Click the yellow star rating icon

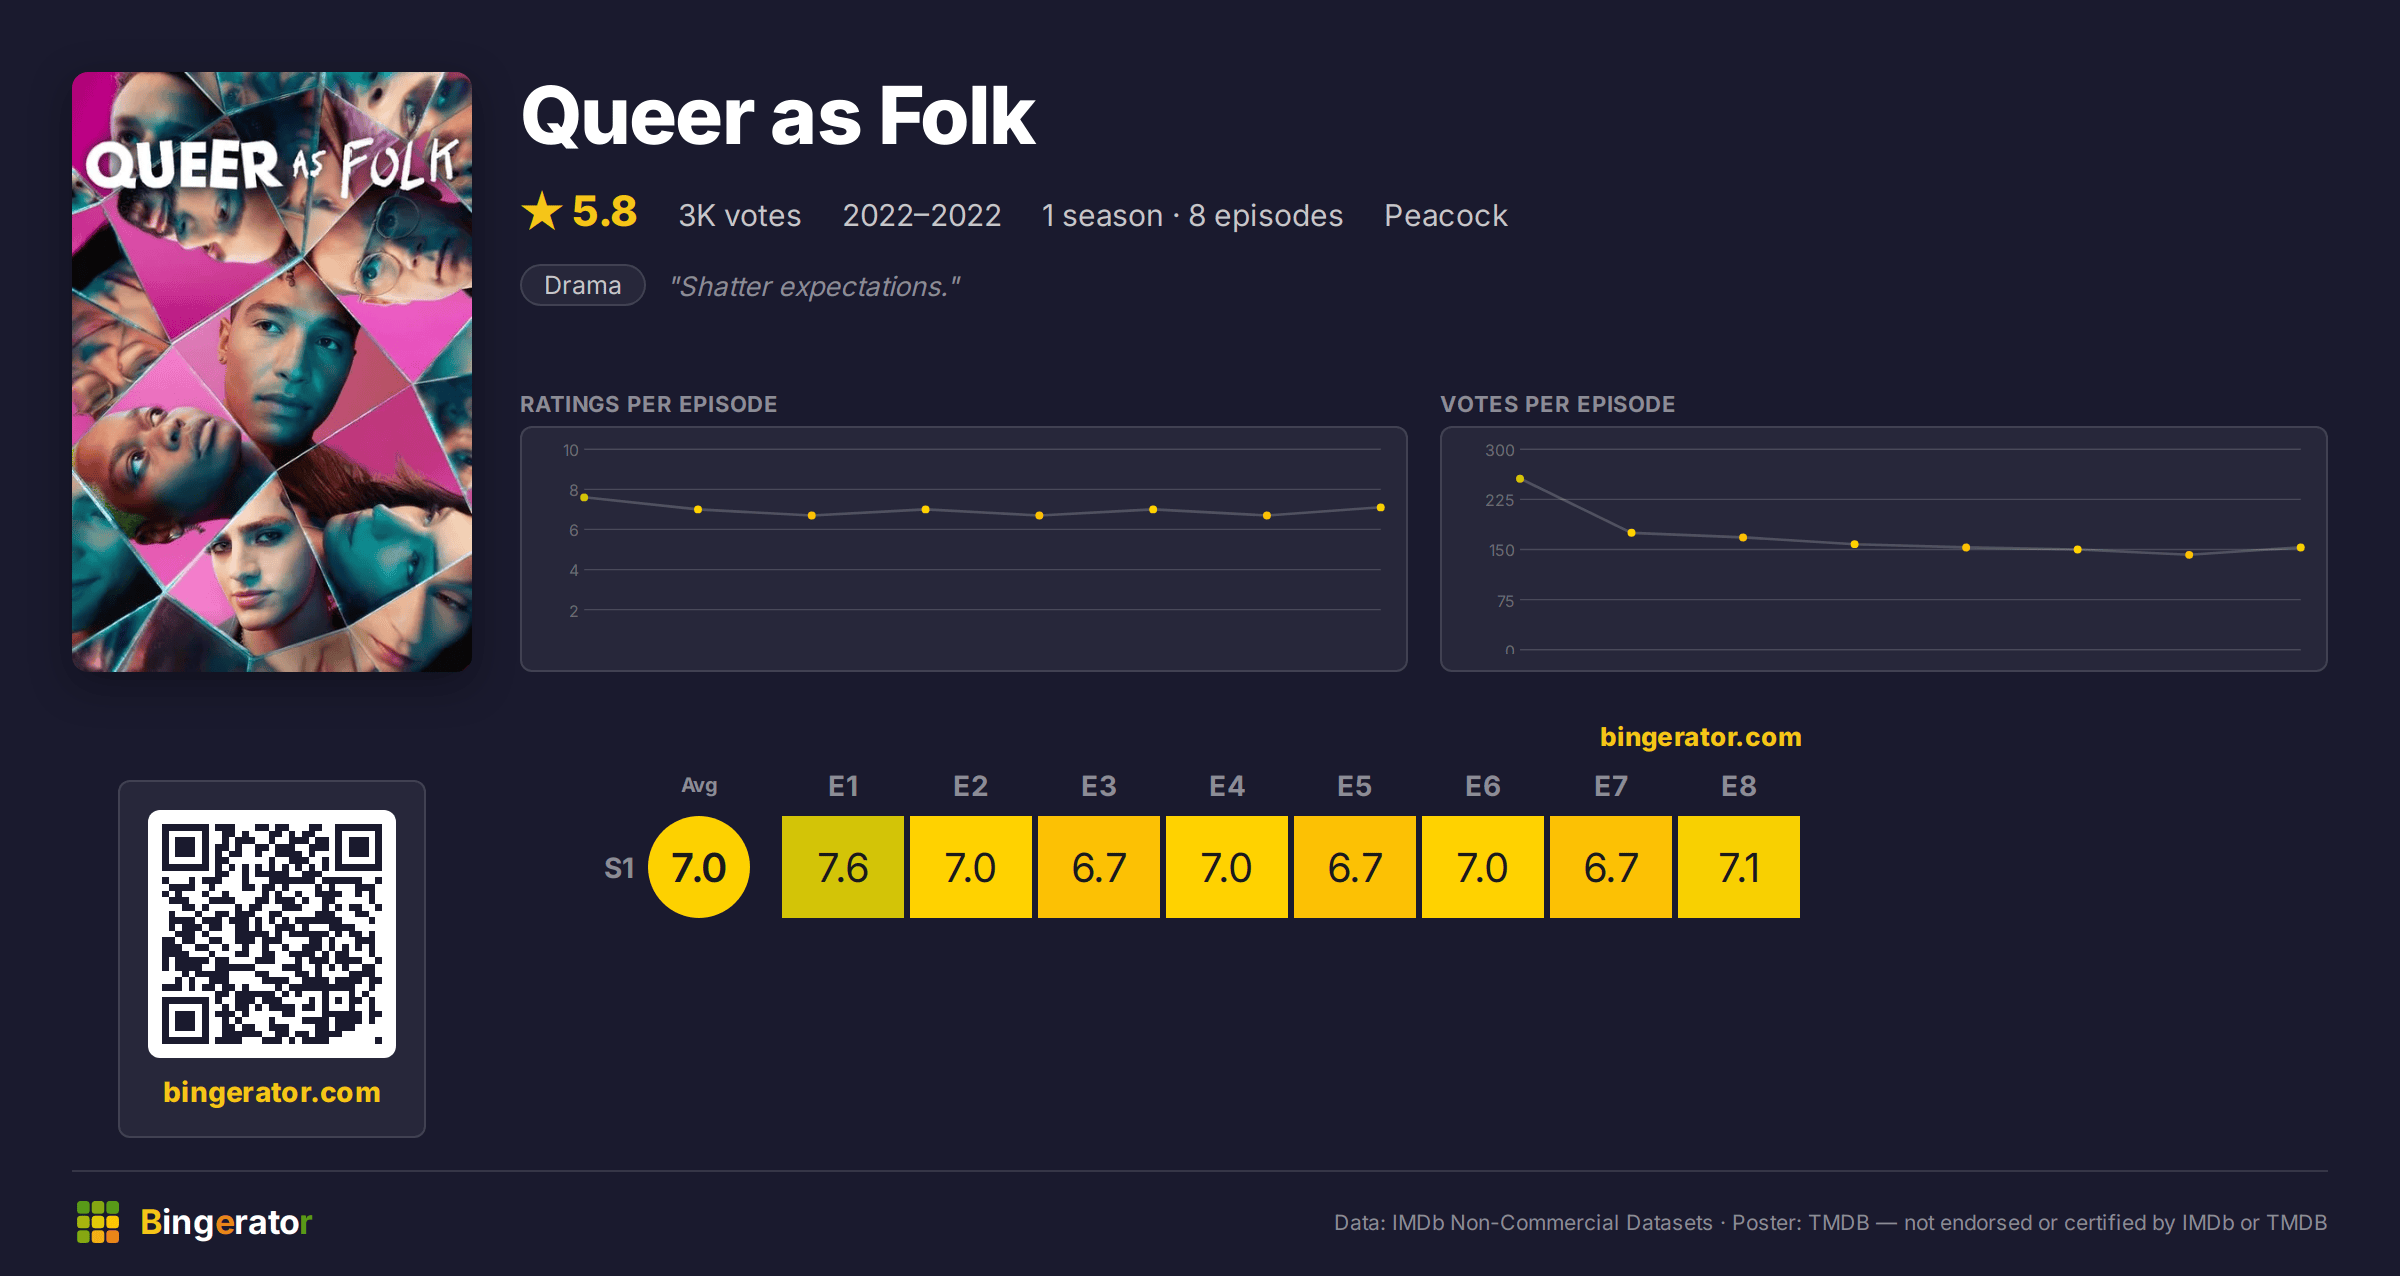click(x=542, y=211)
